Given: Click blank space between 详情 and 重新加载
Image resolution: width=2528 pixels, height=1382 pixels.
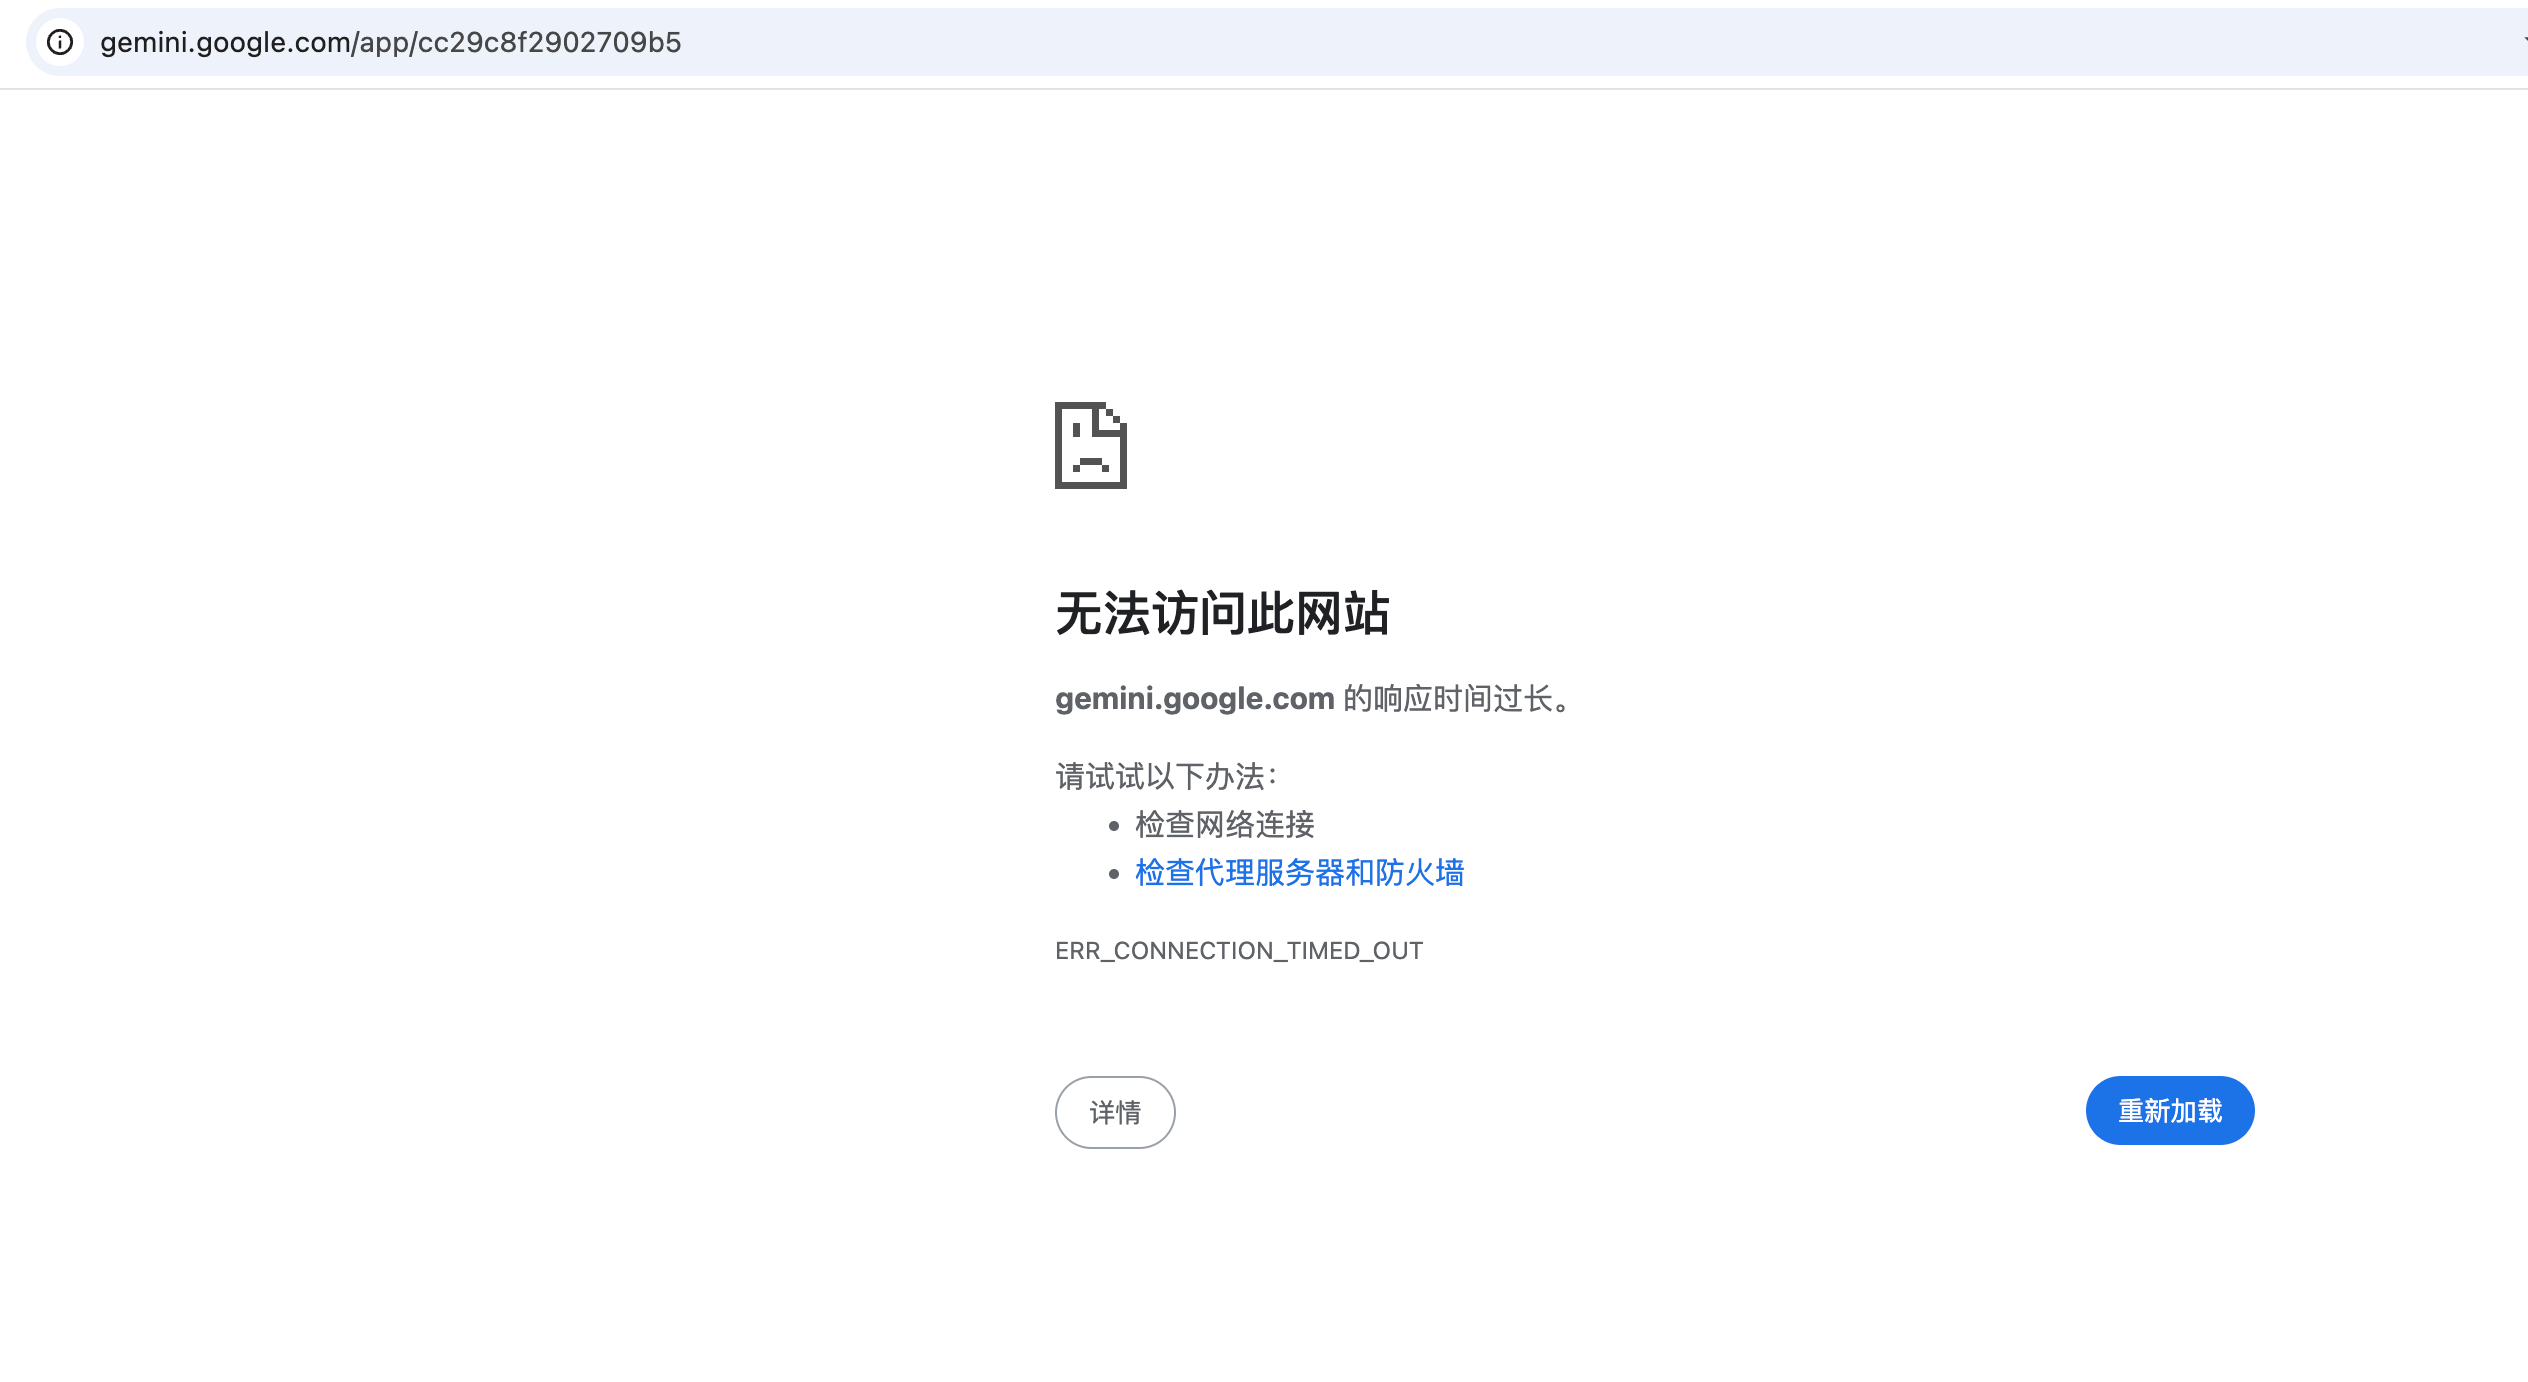Looking at the screenshot, I should (1630, 1112).
